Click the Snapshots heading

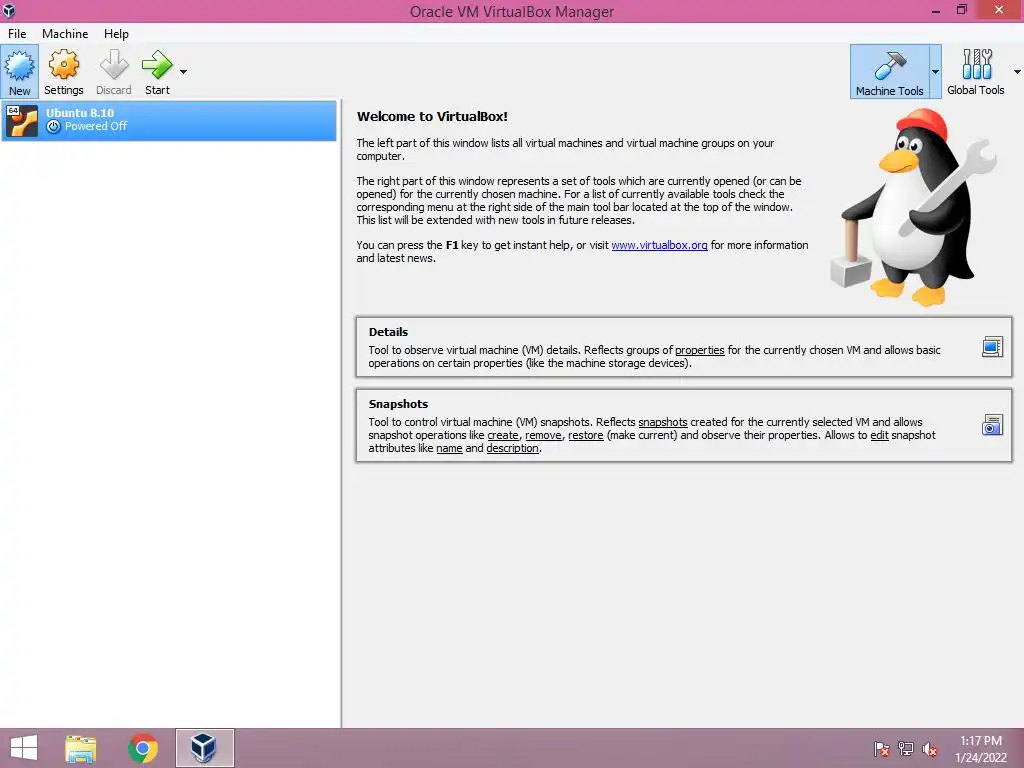398,404
